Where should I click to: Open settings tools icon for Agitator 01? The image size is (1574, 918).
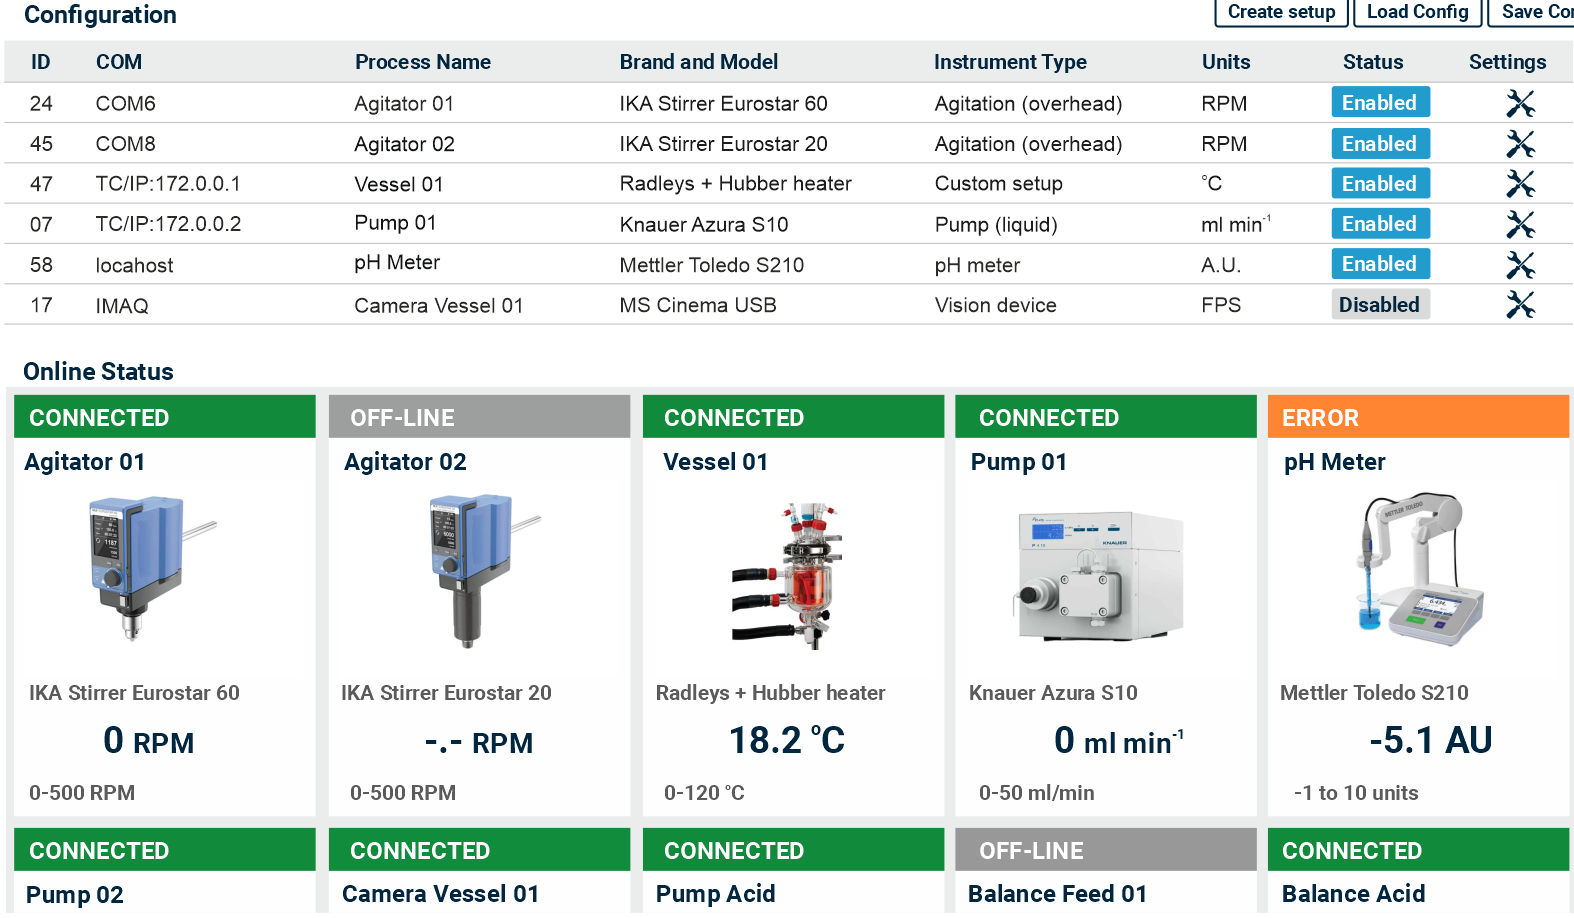(1520, 104)
